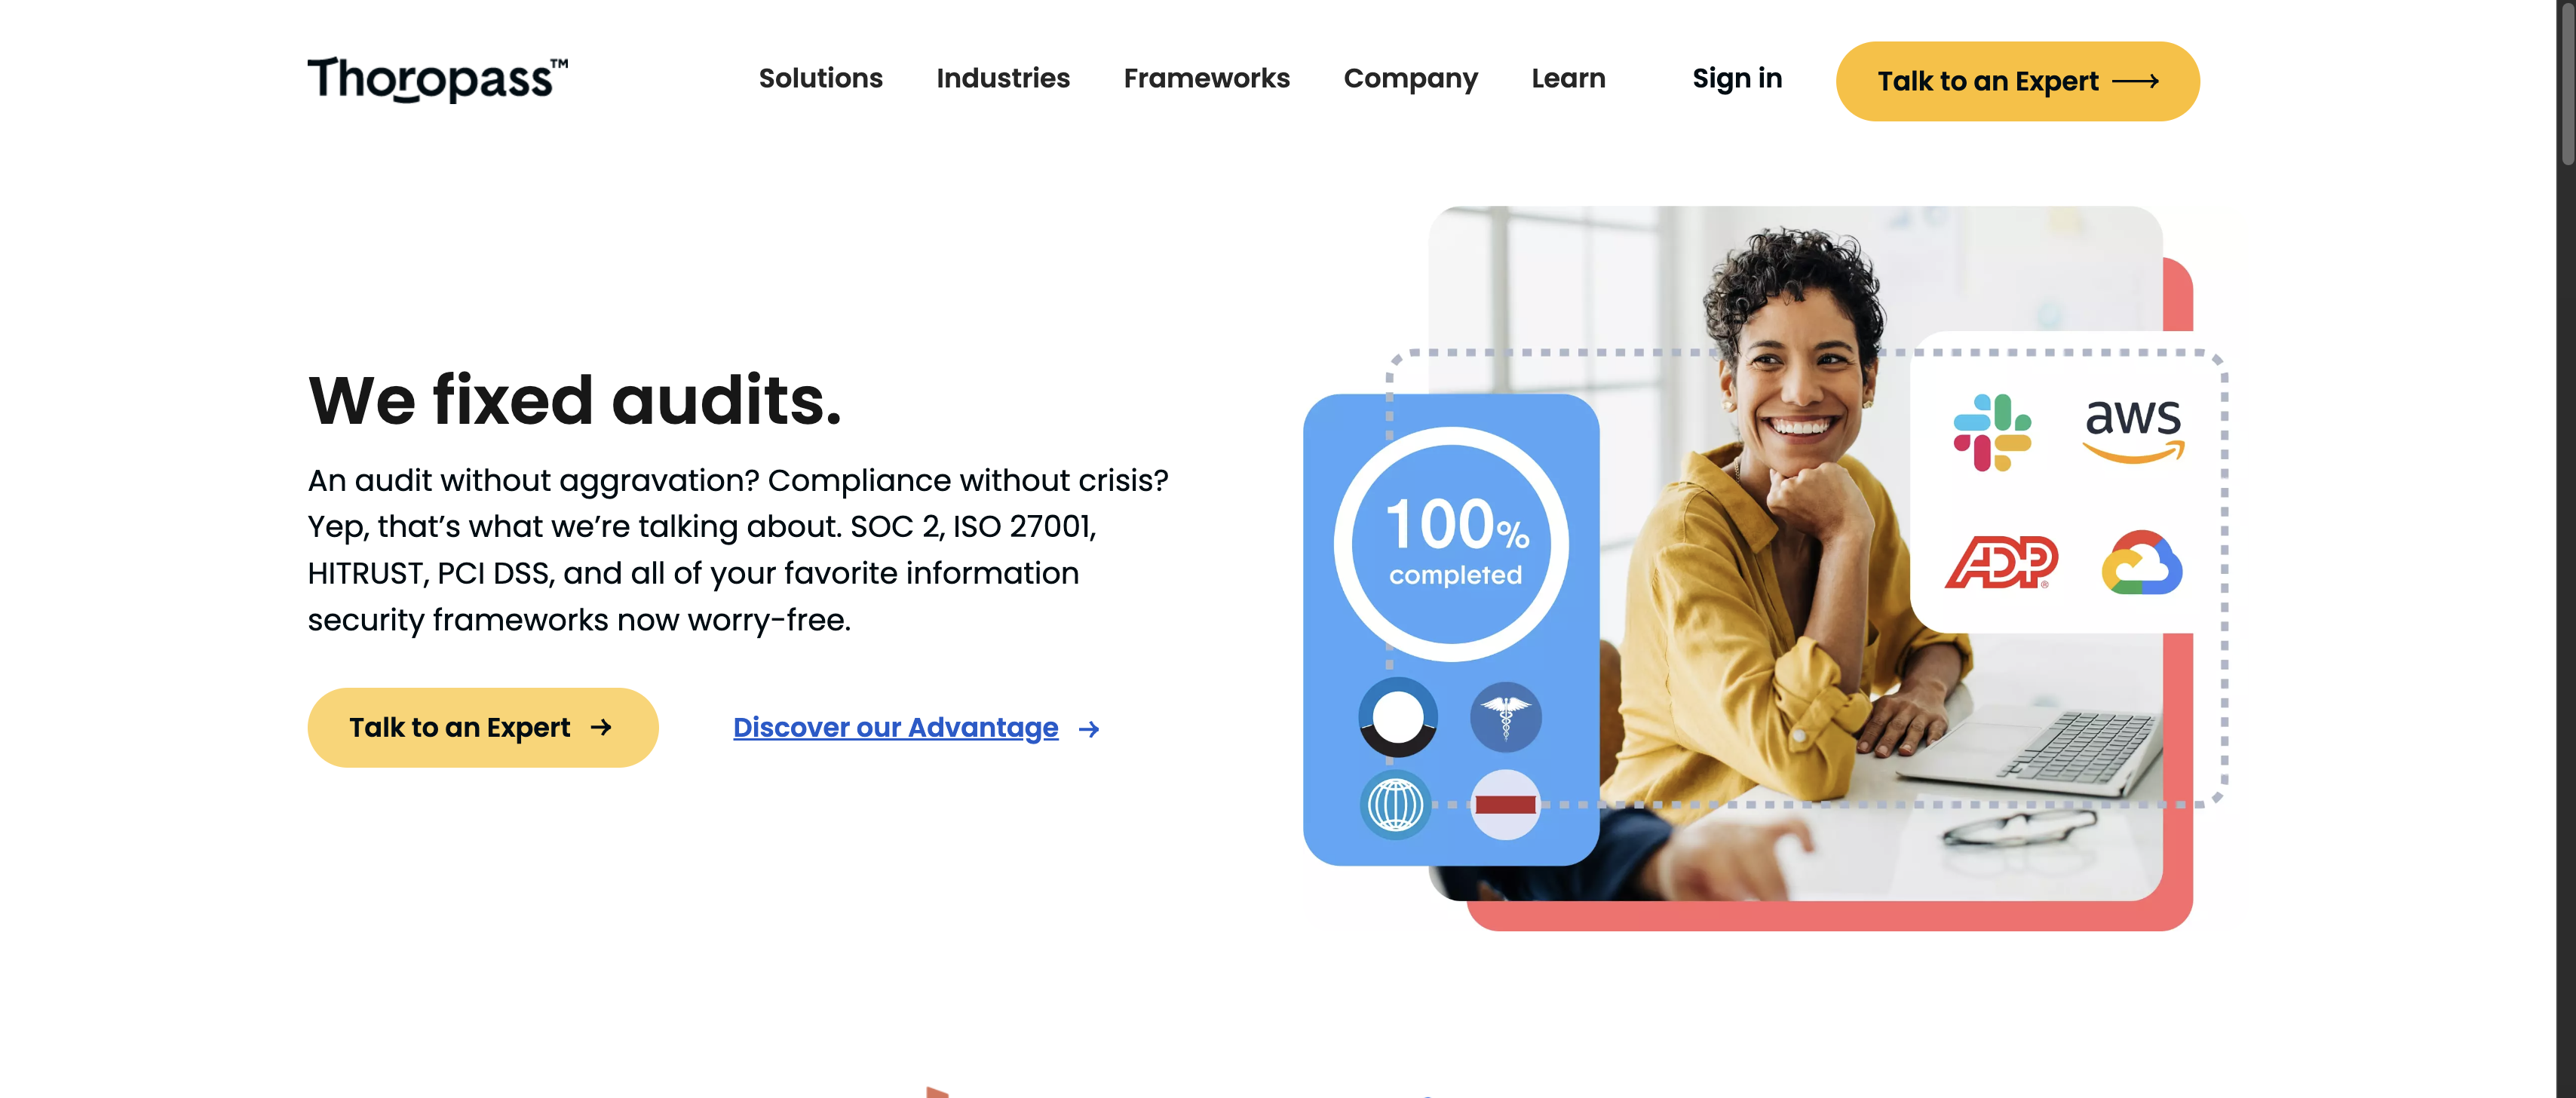Viewport: 2576px width, 1098px height.
Task: Follow the Discover our Advantage link
Action: click(x=895, y=728)
